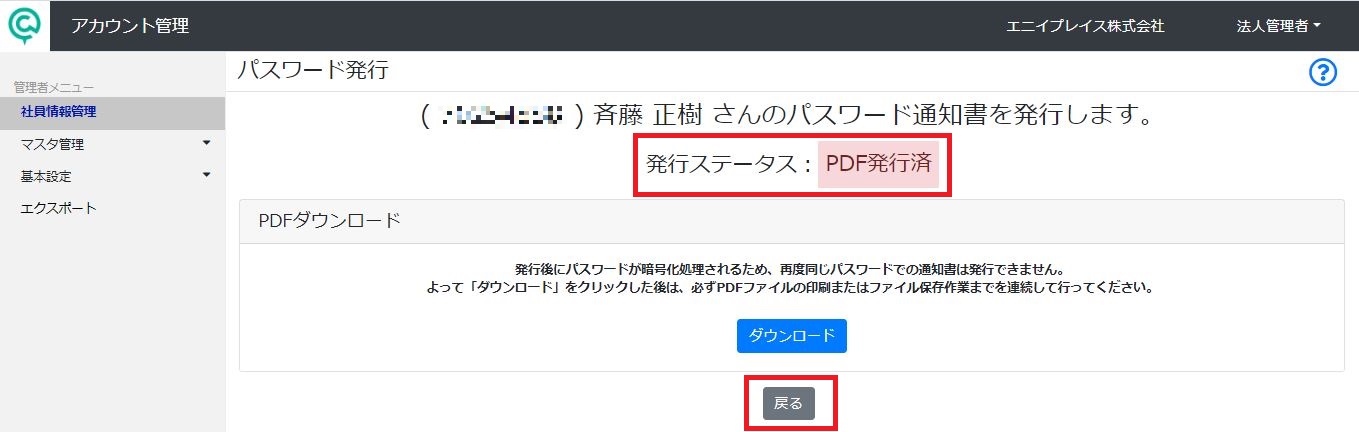
Task: Open the 法人管理者 user dropdown
Action: pos(1279,26)
